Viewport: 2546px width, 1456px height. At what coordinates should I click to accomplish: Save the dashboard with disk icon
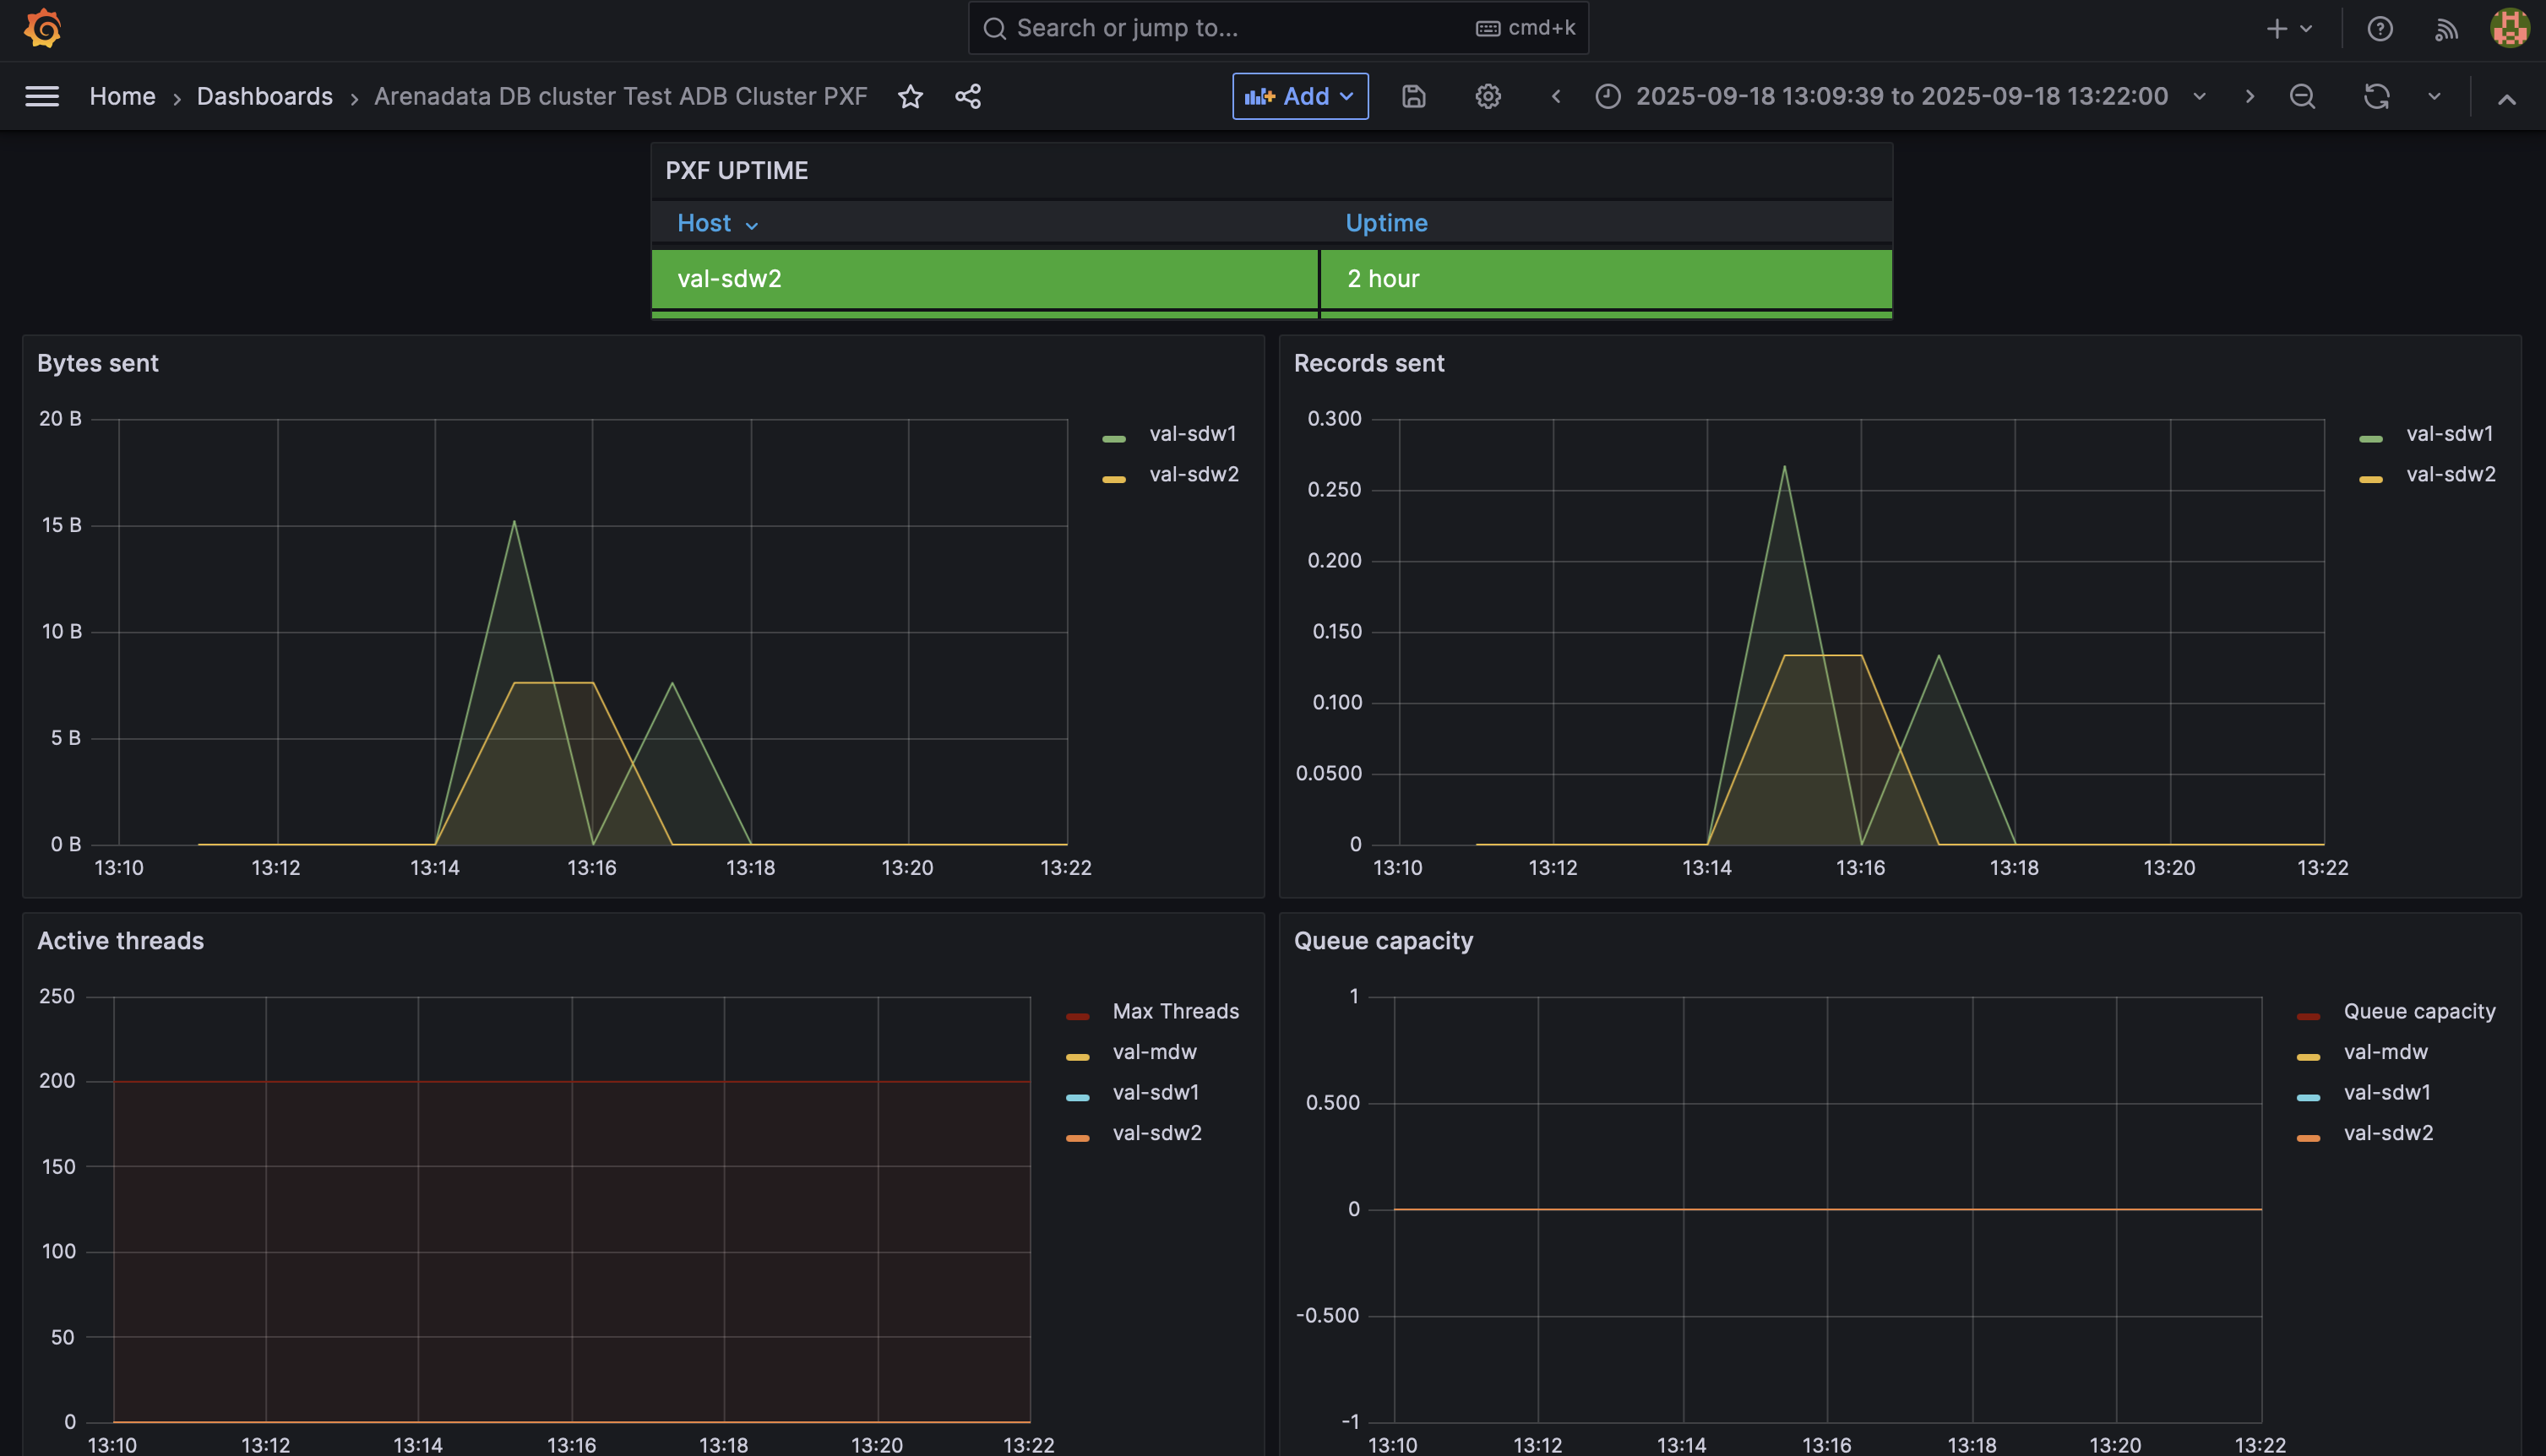pyautogui.click(x=1413, y=96)
